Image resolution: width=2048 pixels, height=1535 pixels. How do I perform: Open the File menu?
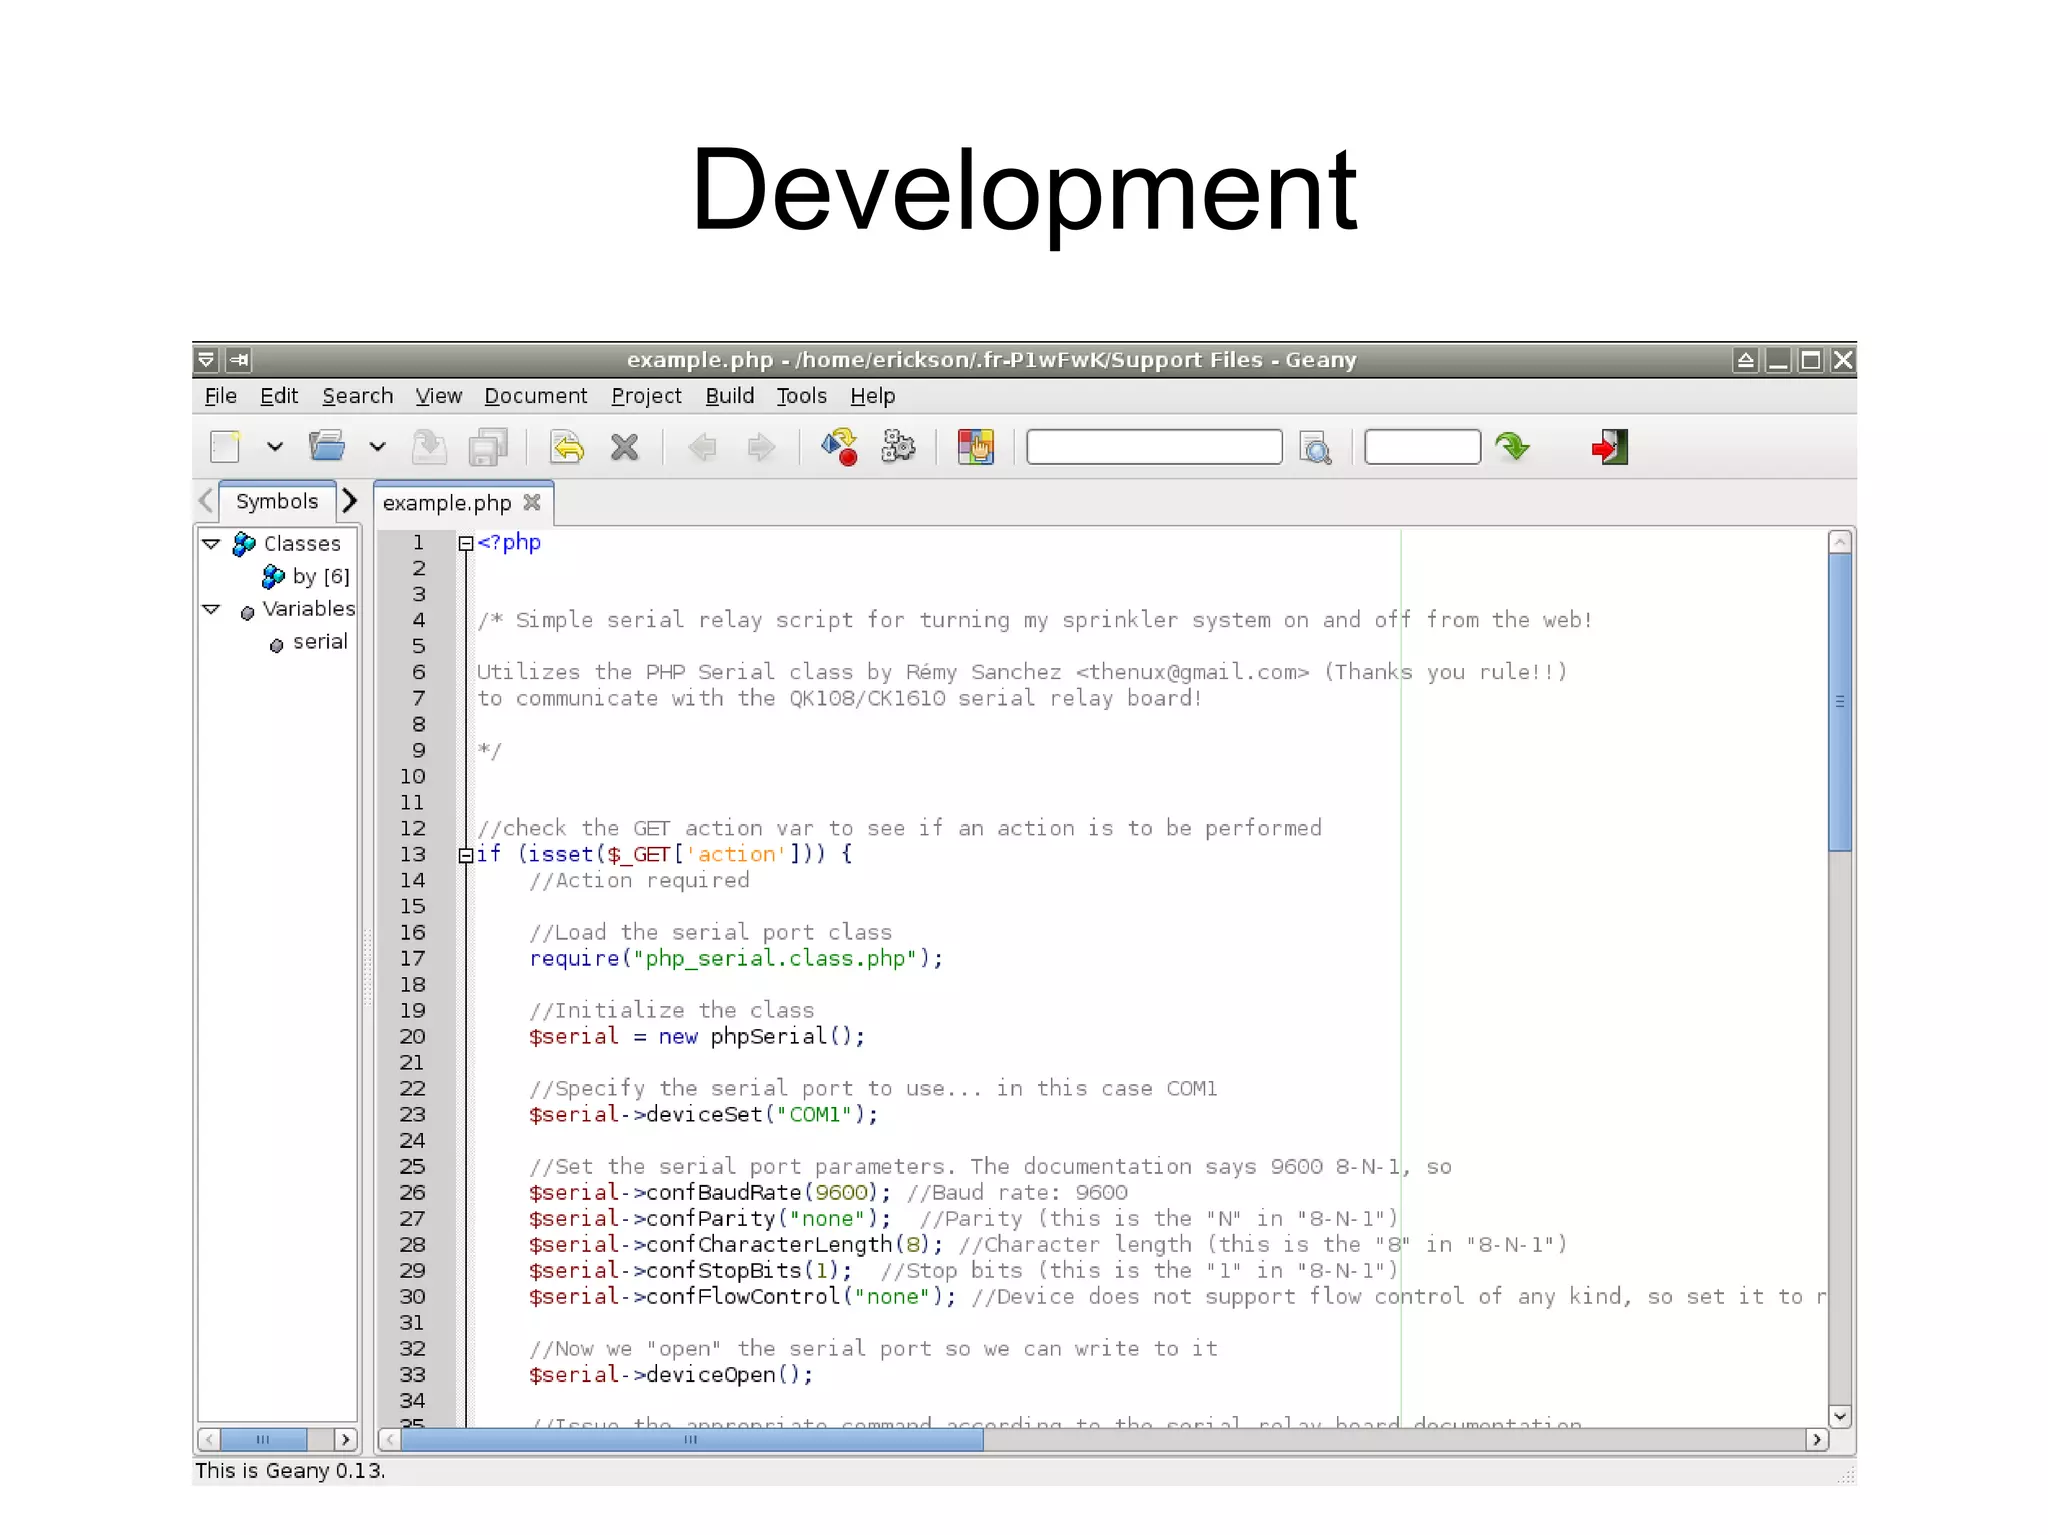(220, 396)
